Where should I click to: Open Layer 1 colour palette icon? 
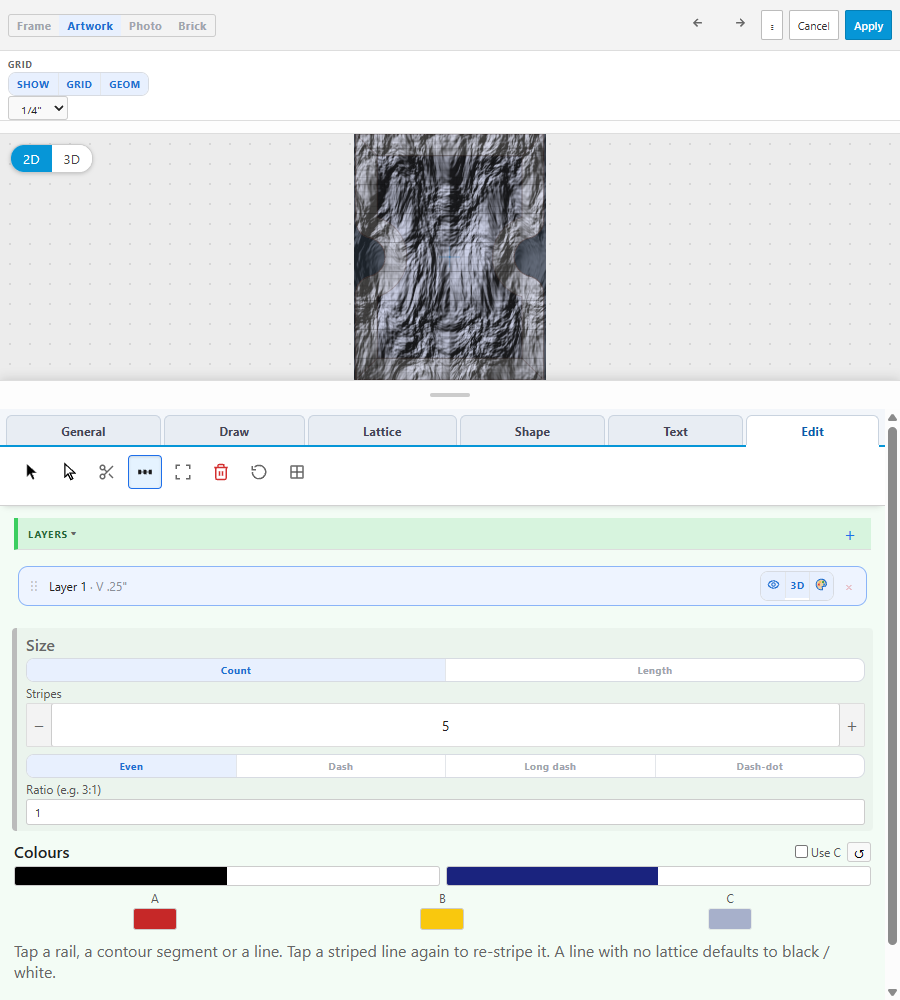821,585
